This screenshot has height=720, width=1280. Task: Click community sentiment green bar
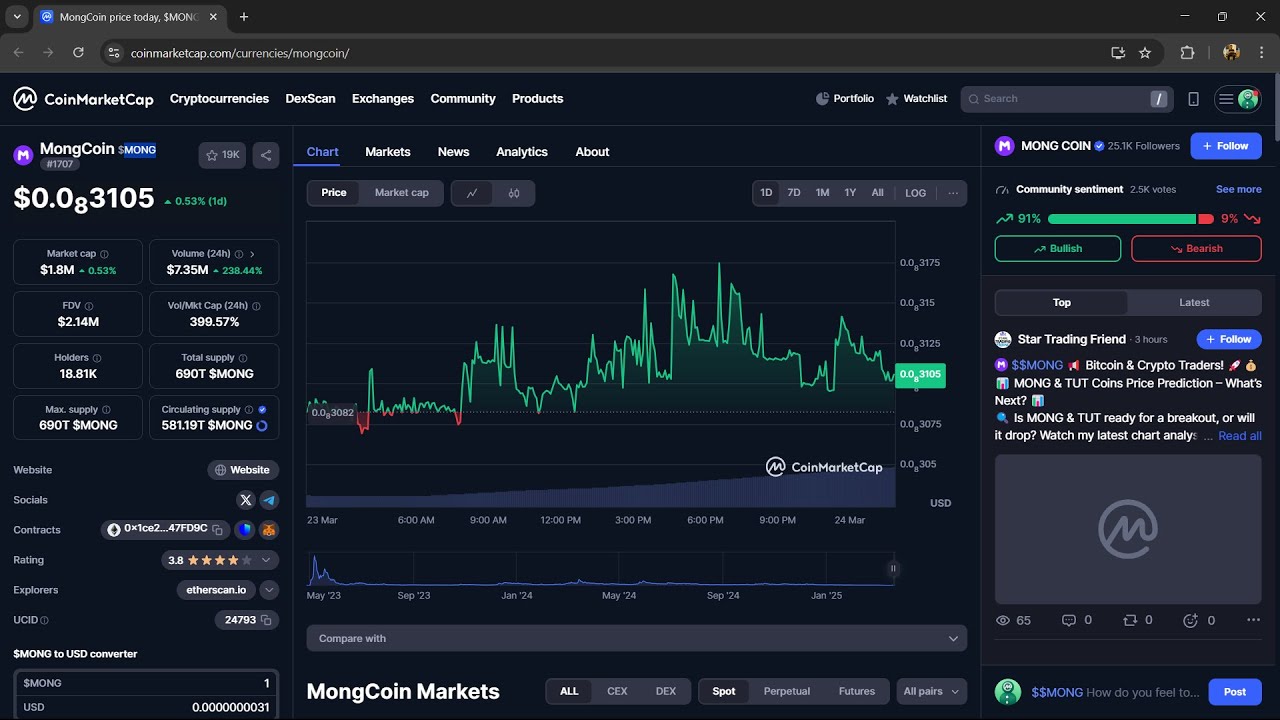[1122, 219]
